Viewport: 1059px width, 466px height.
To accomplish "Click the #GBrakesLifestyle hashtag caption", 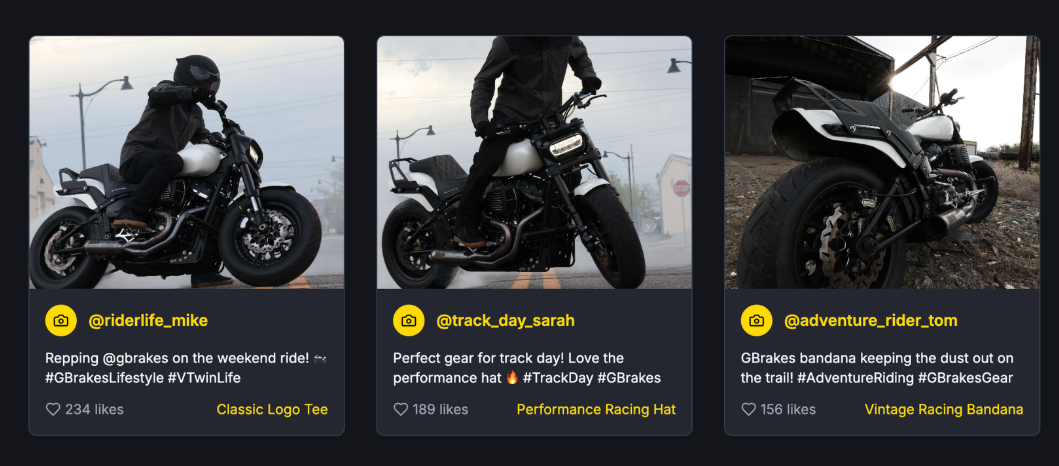I will coord(104,378).
